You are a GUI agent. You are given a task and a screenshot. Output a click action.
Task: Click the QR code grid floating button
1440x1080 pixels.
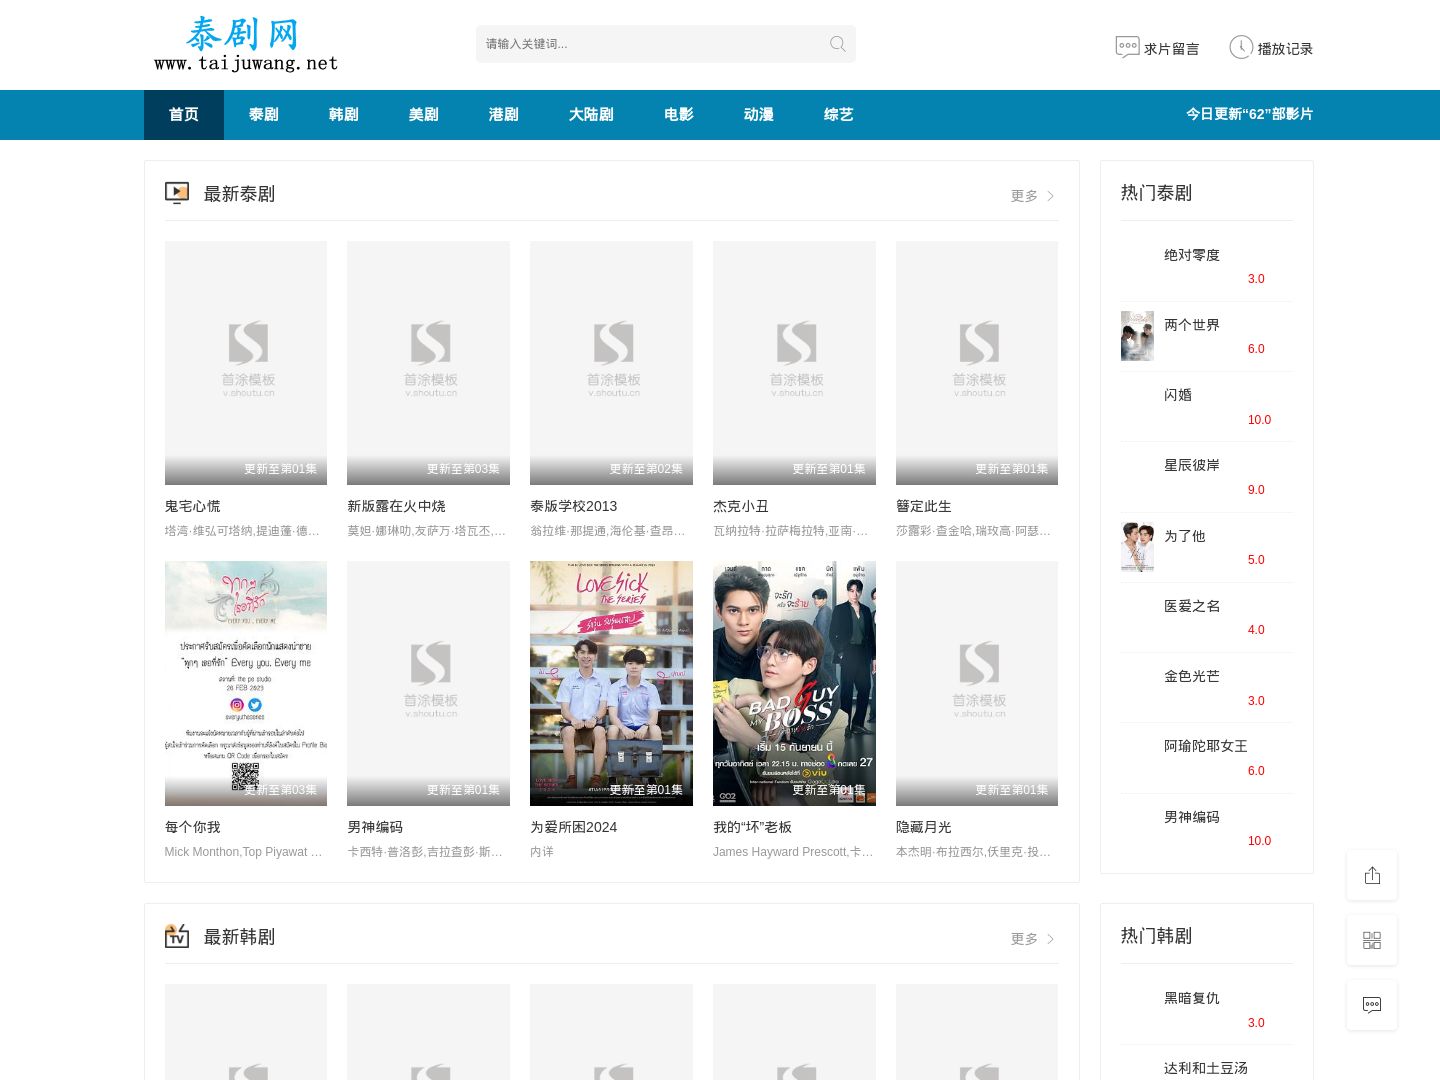click(1371, 940)
